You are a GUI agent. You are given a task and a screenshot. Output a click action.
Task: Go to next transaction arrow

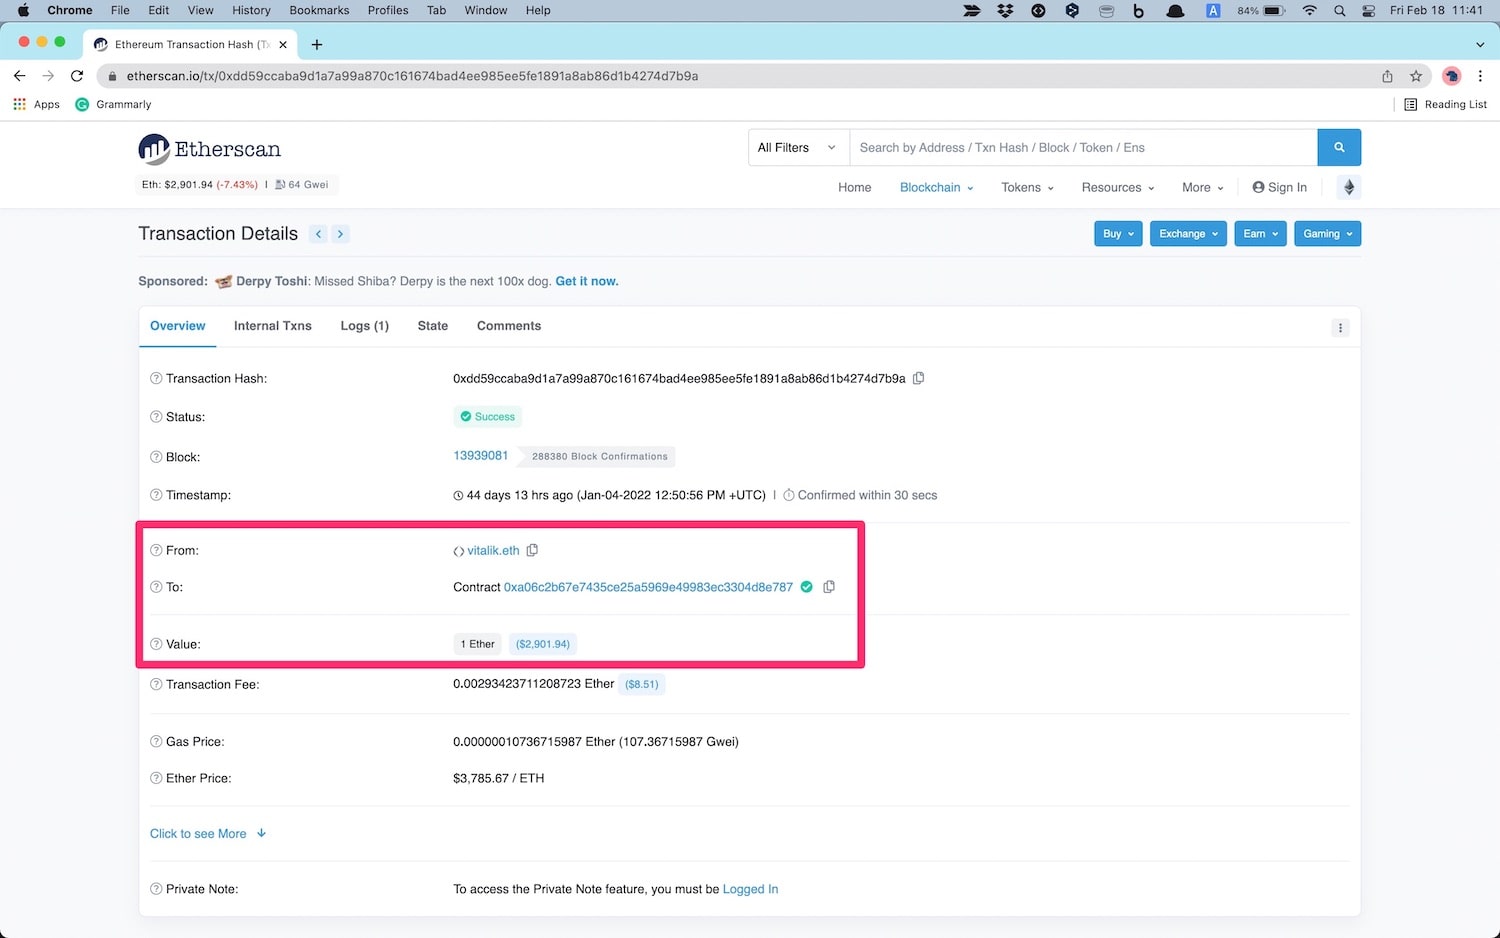(x=340, y=234)
